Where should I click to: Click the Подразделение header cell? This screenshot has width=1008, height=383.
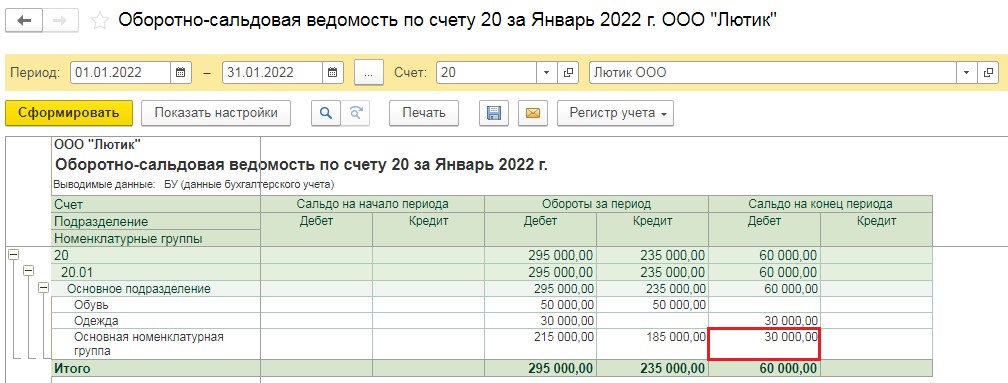point(156,222)
